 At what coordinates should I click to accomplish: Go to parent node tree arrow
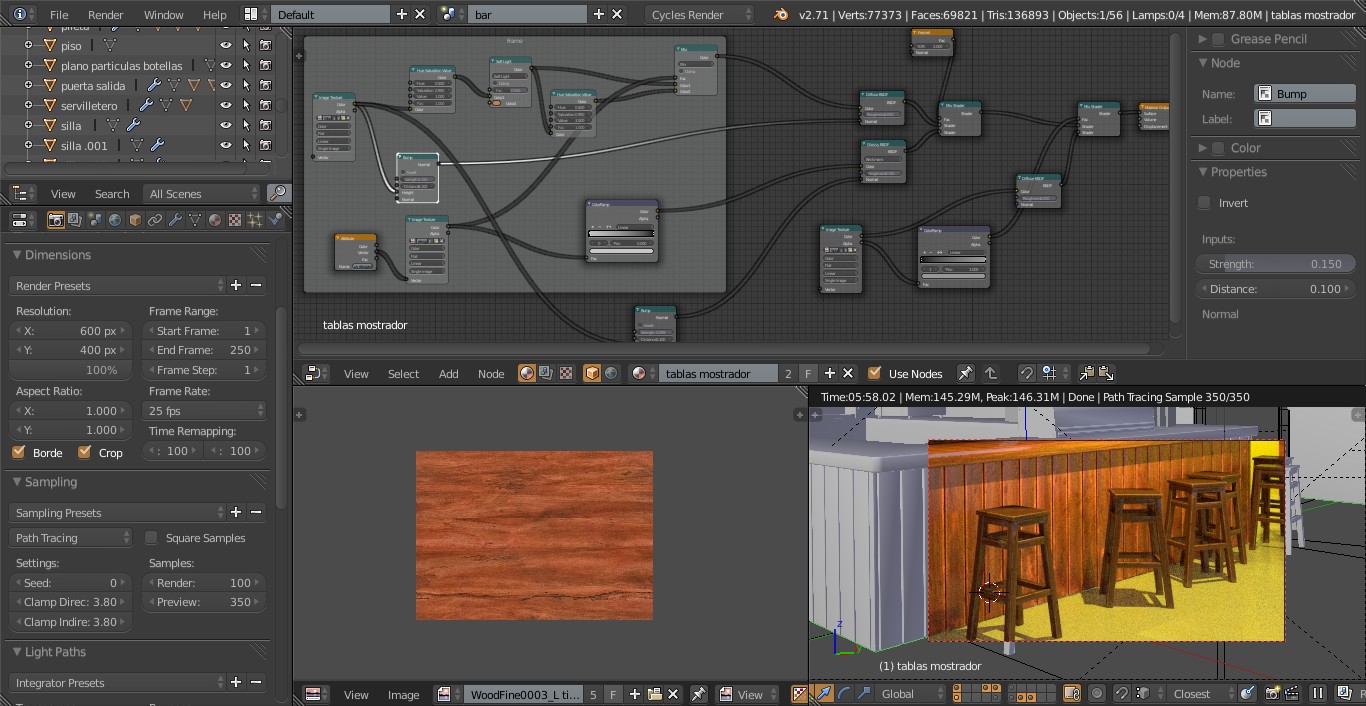(x=991, y=373)
